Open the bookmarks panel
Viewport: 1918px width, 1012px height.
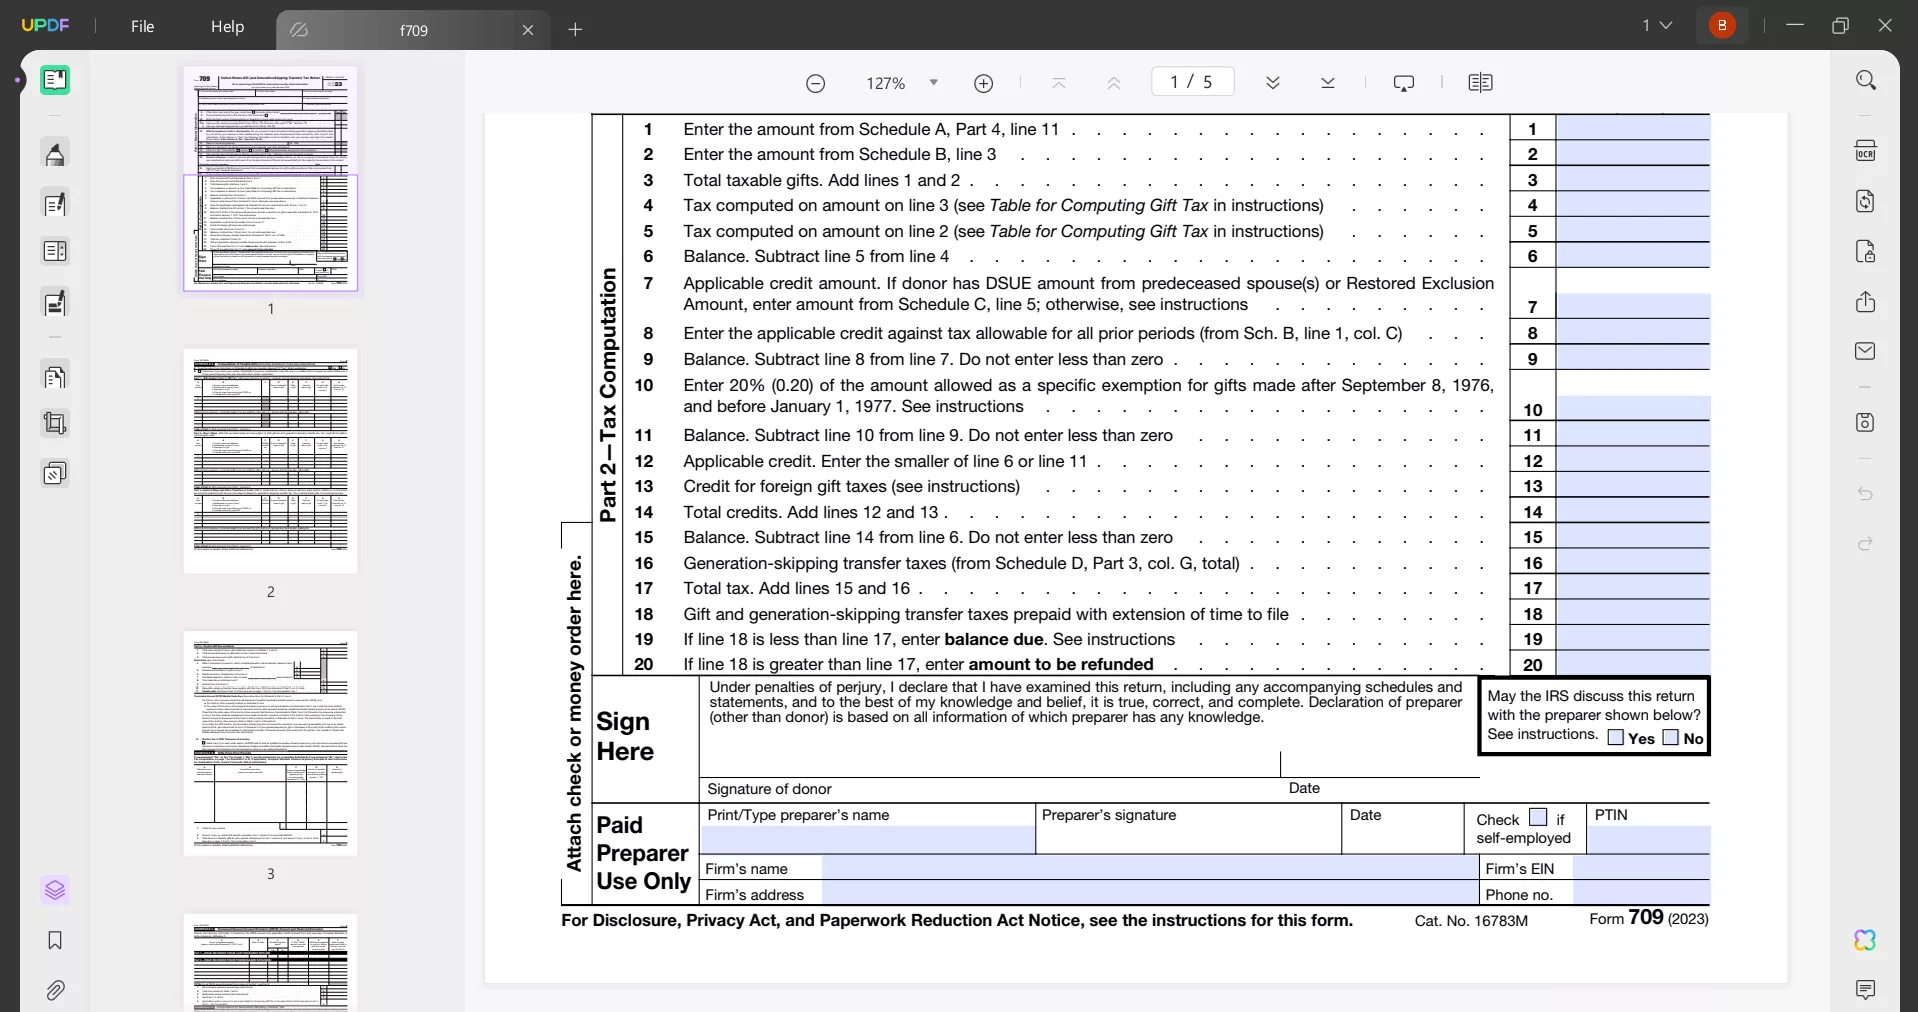pos(55,941)
